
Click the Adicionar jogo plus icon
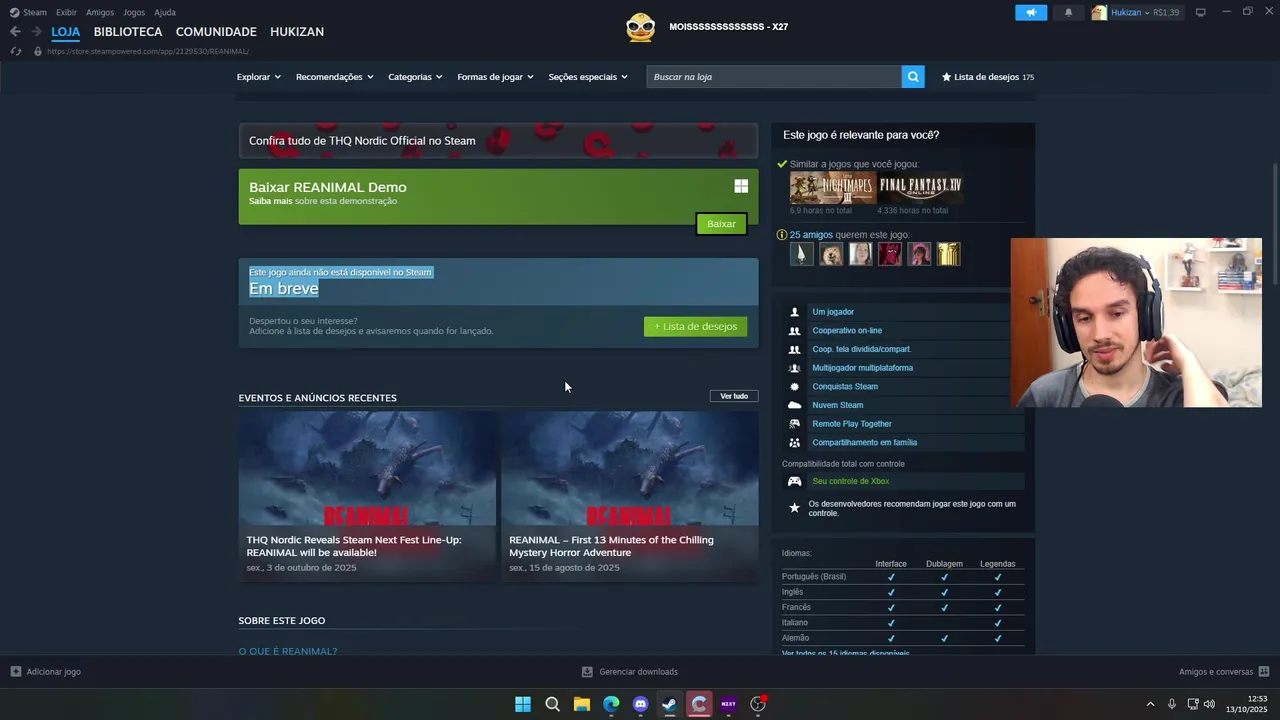(x=15, y=672)
